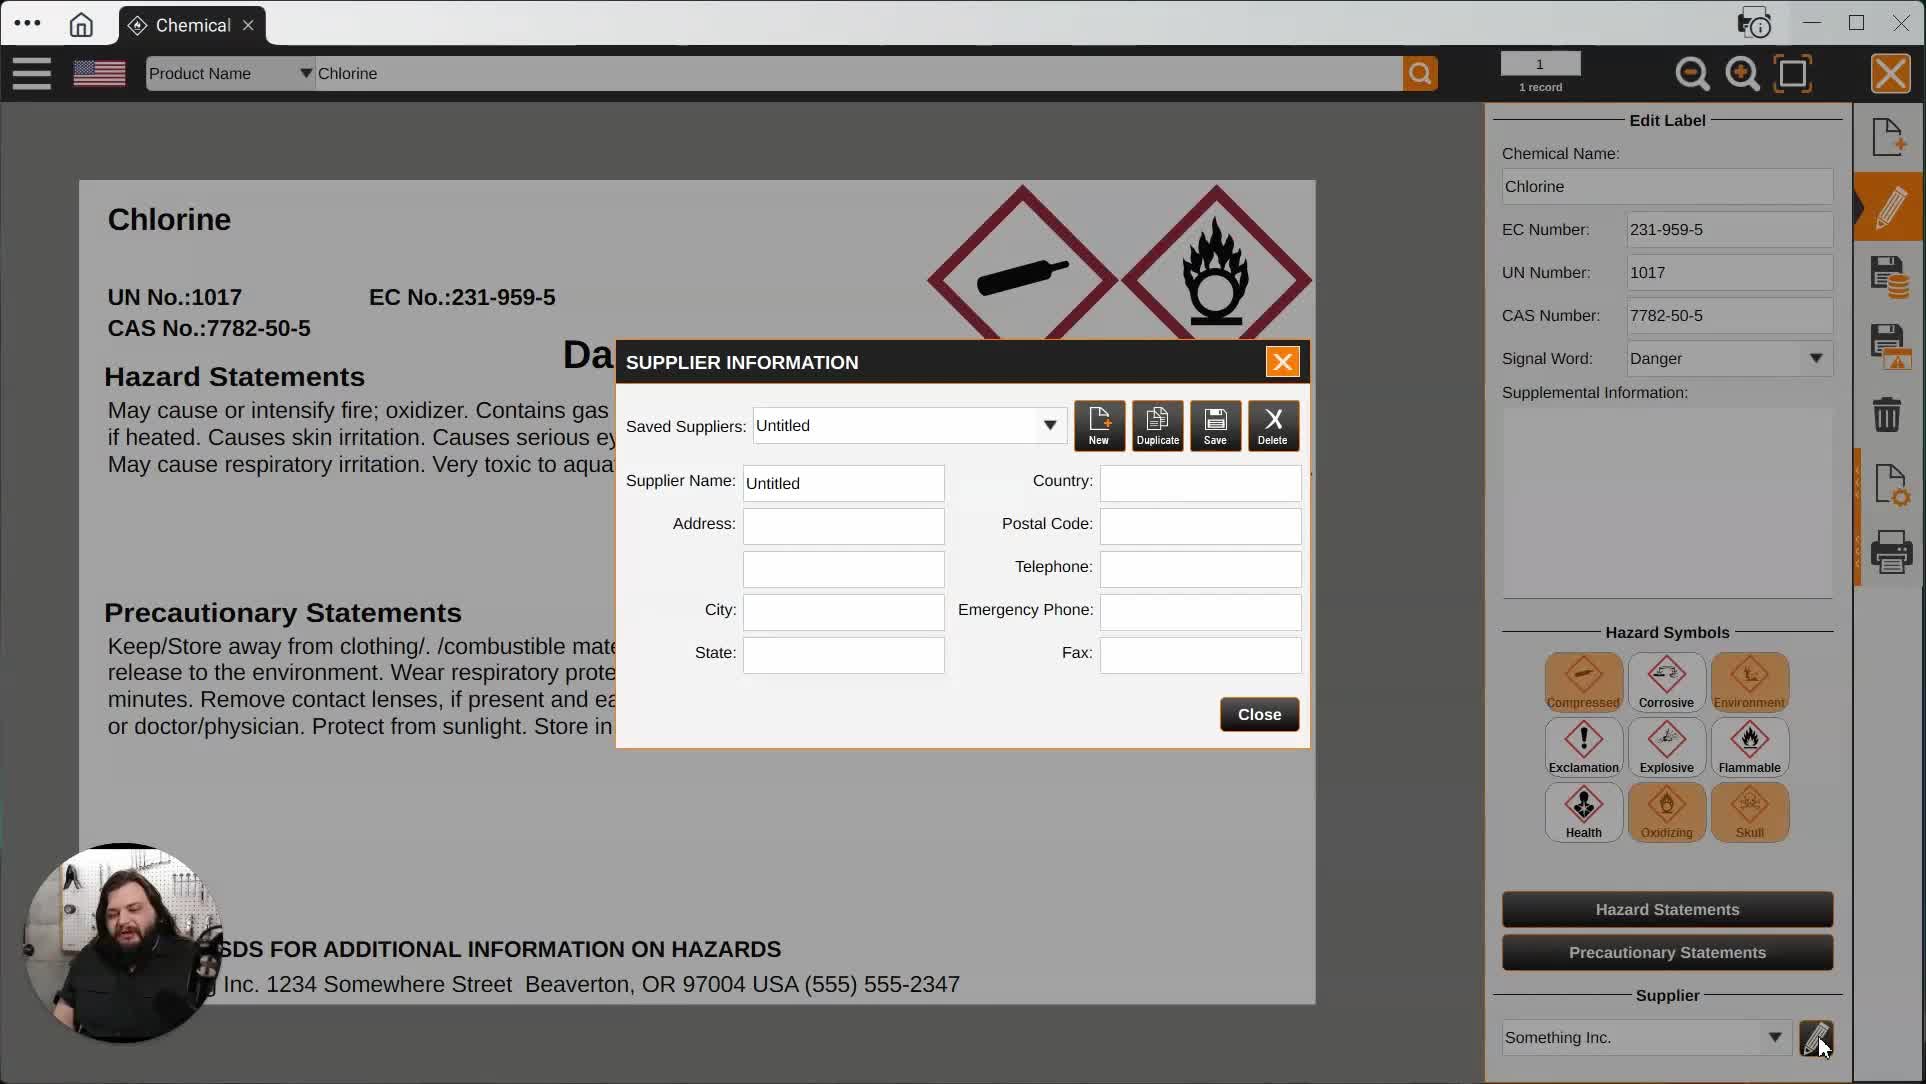Click the zoom in magnifier icon
1926x1084 pixels.
pyautogui.click(x=1742, y=74)
